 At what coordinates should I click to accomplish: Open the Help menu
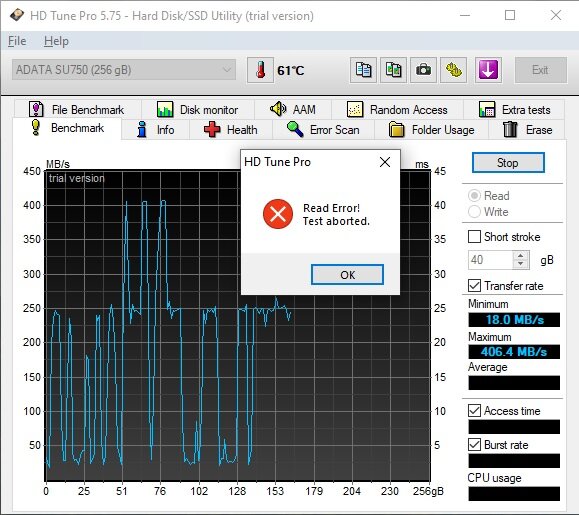[56, 41]
